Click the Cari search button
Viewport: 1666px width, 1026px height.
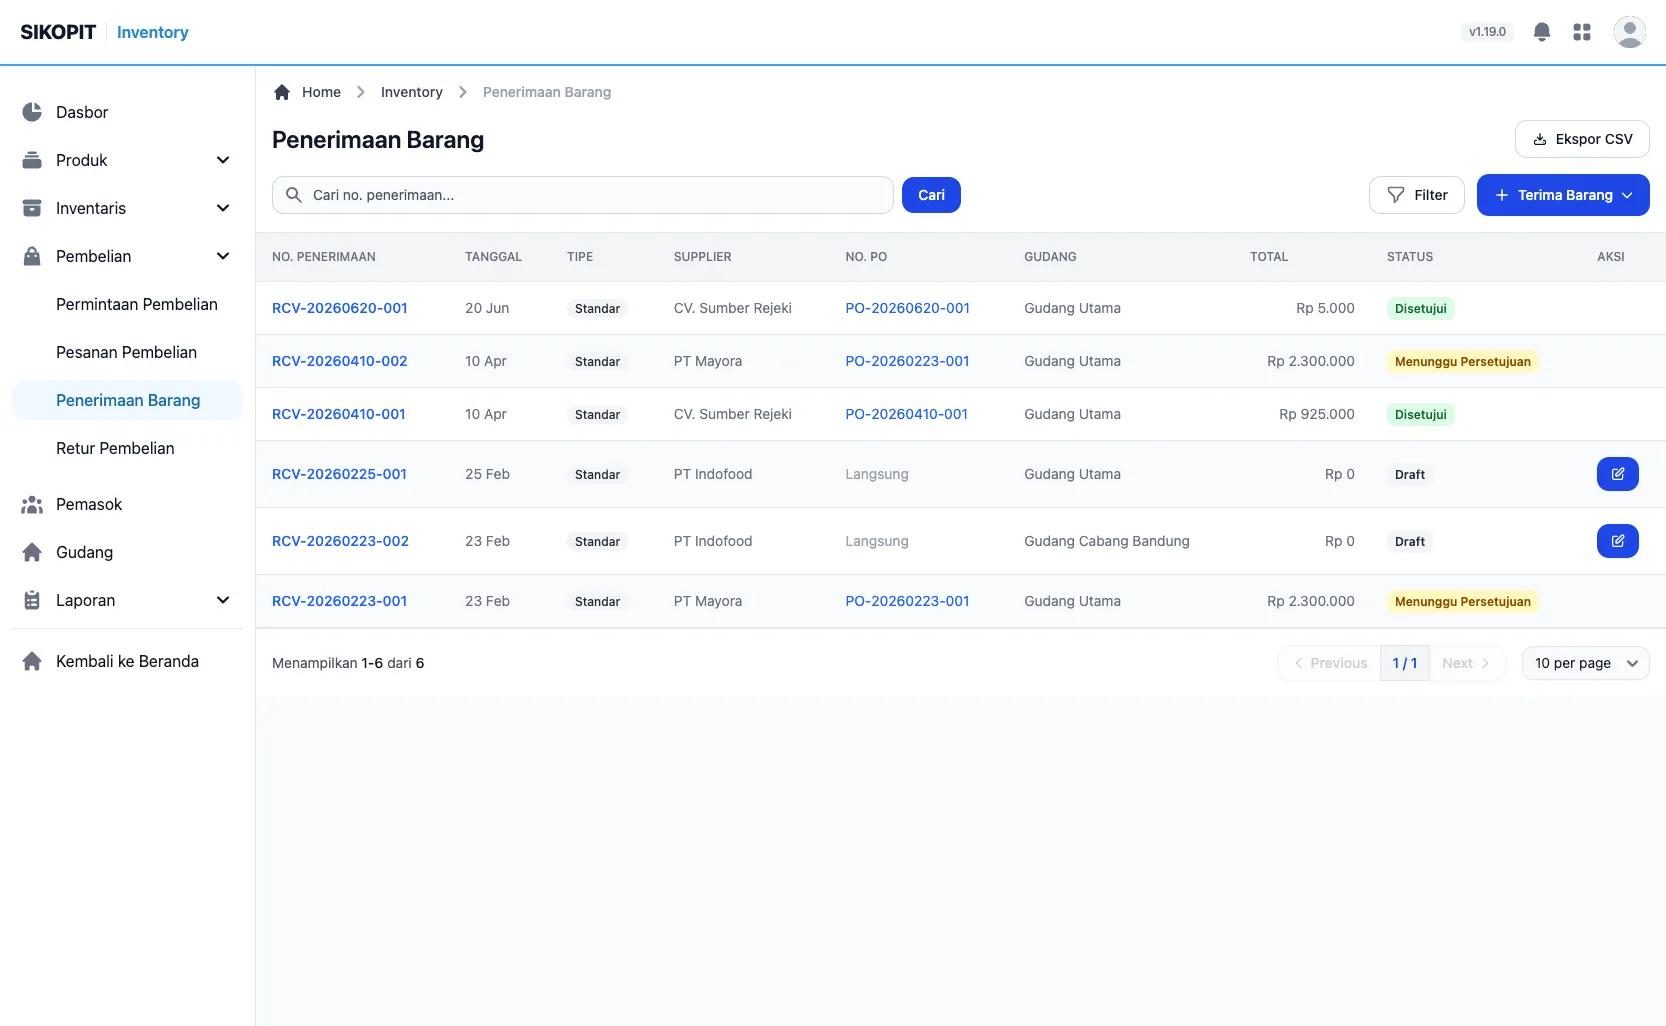point(931,195)
